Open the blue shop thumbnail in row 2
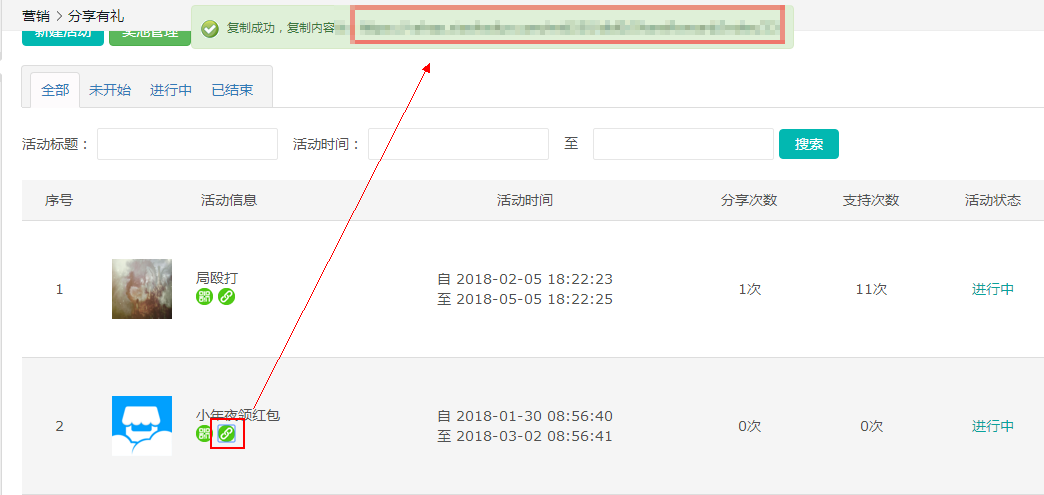 pyautogui.click(x=141, y=426)
